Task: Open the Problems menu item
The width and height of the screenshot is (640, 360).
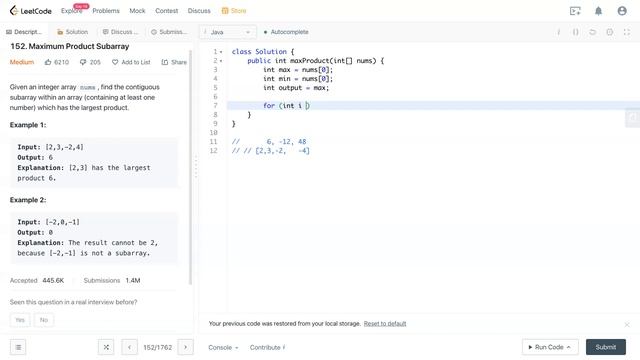Action: [106, 11]
